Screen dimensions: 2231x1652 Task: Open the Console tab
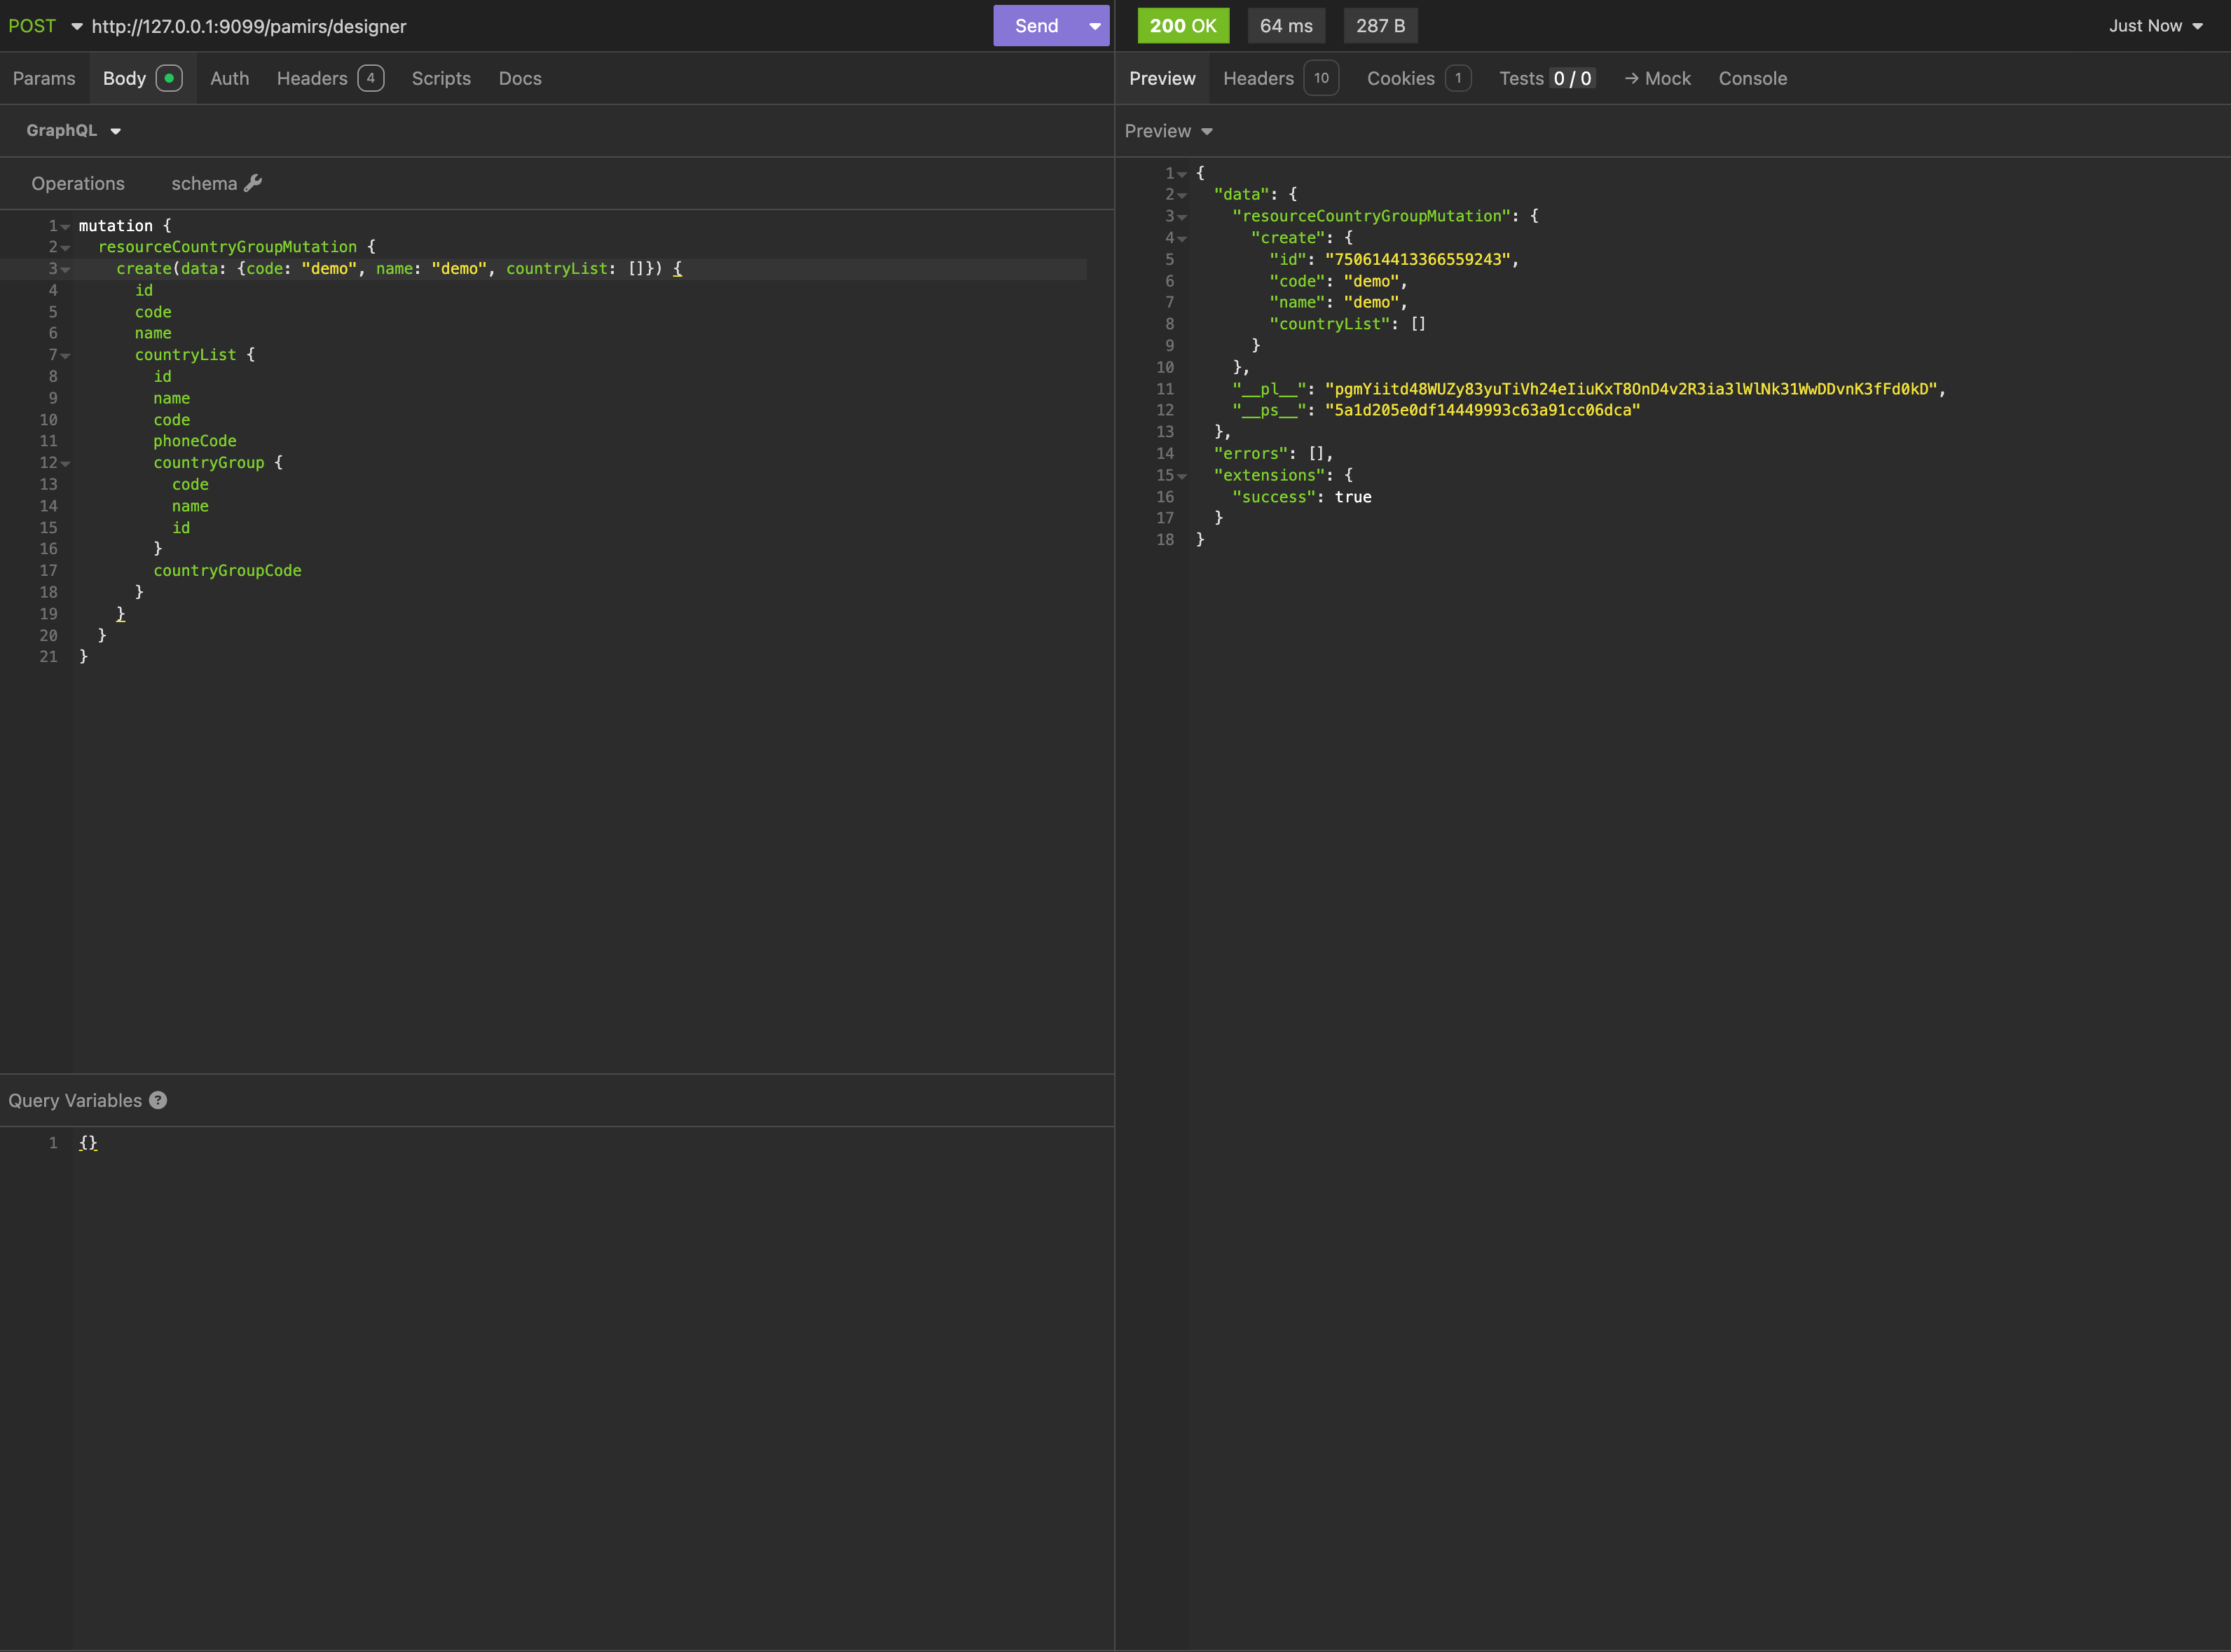(1752, 78)
